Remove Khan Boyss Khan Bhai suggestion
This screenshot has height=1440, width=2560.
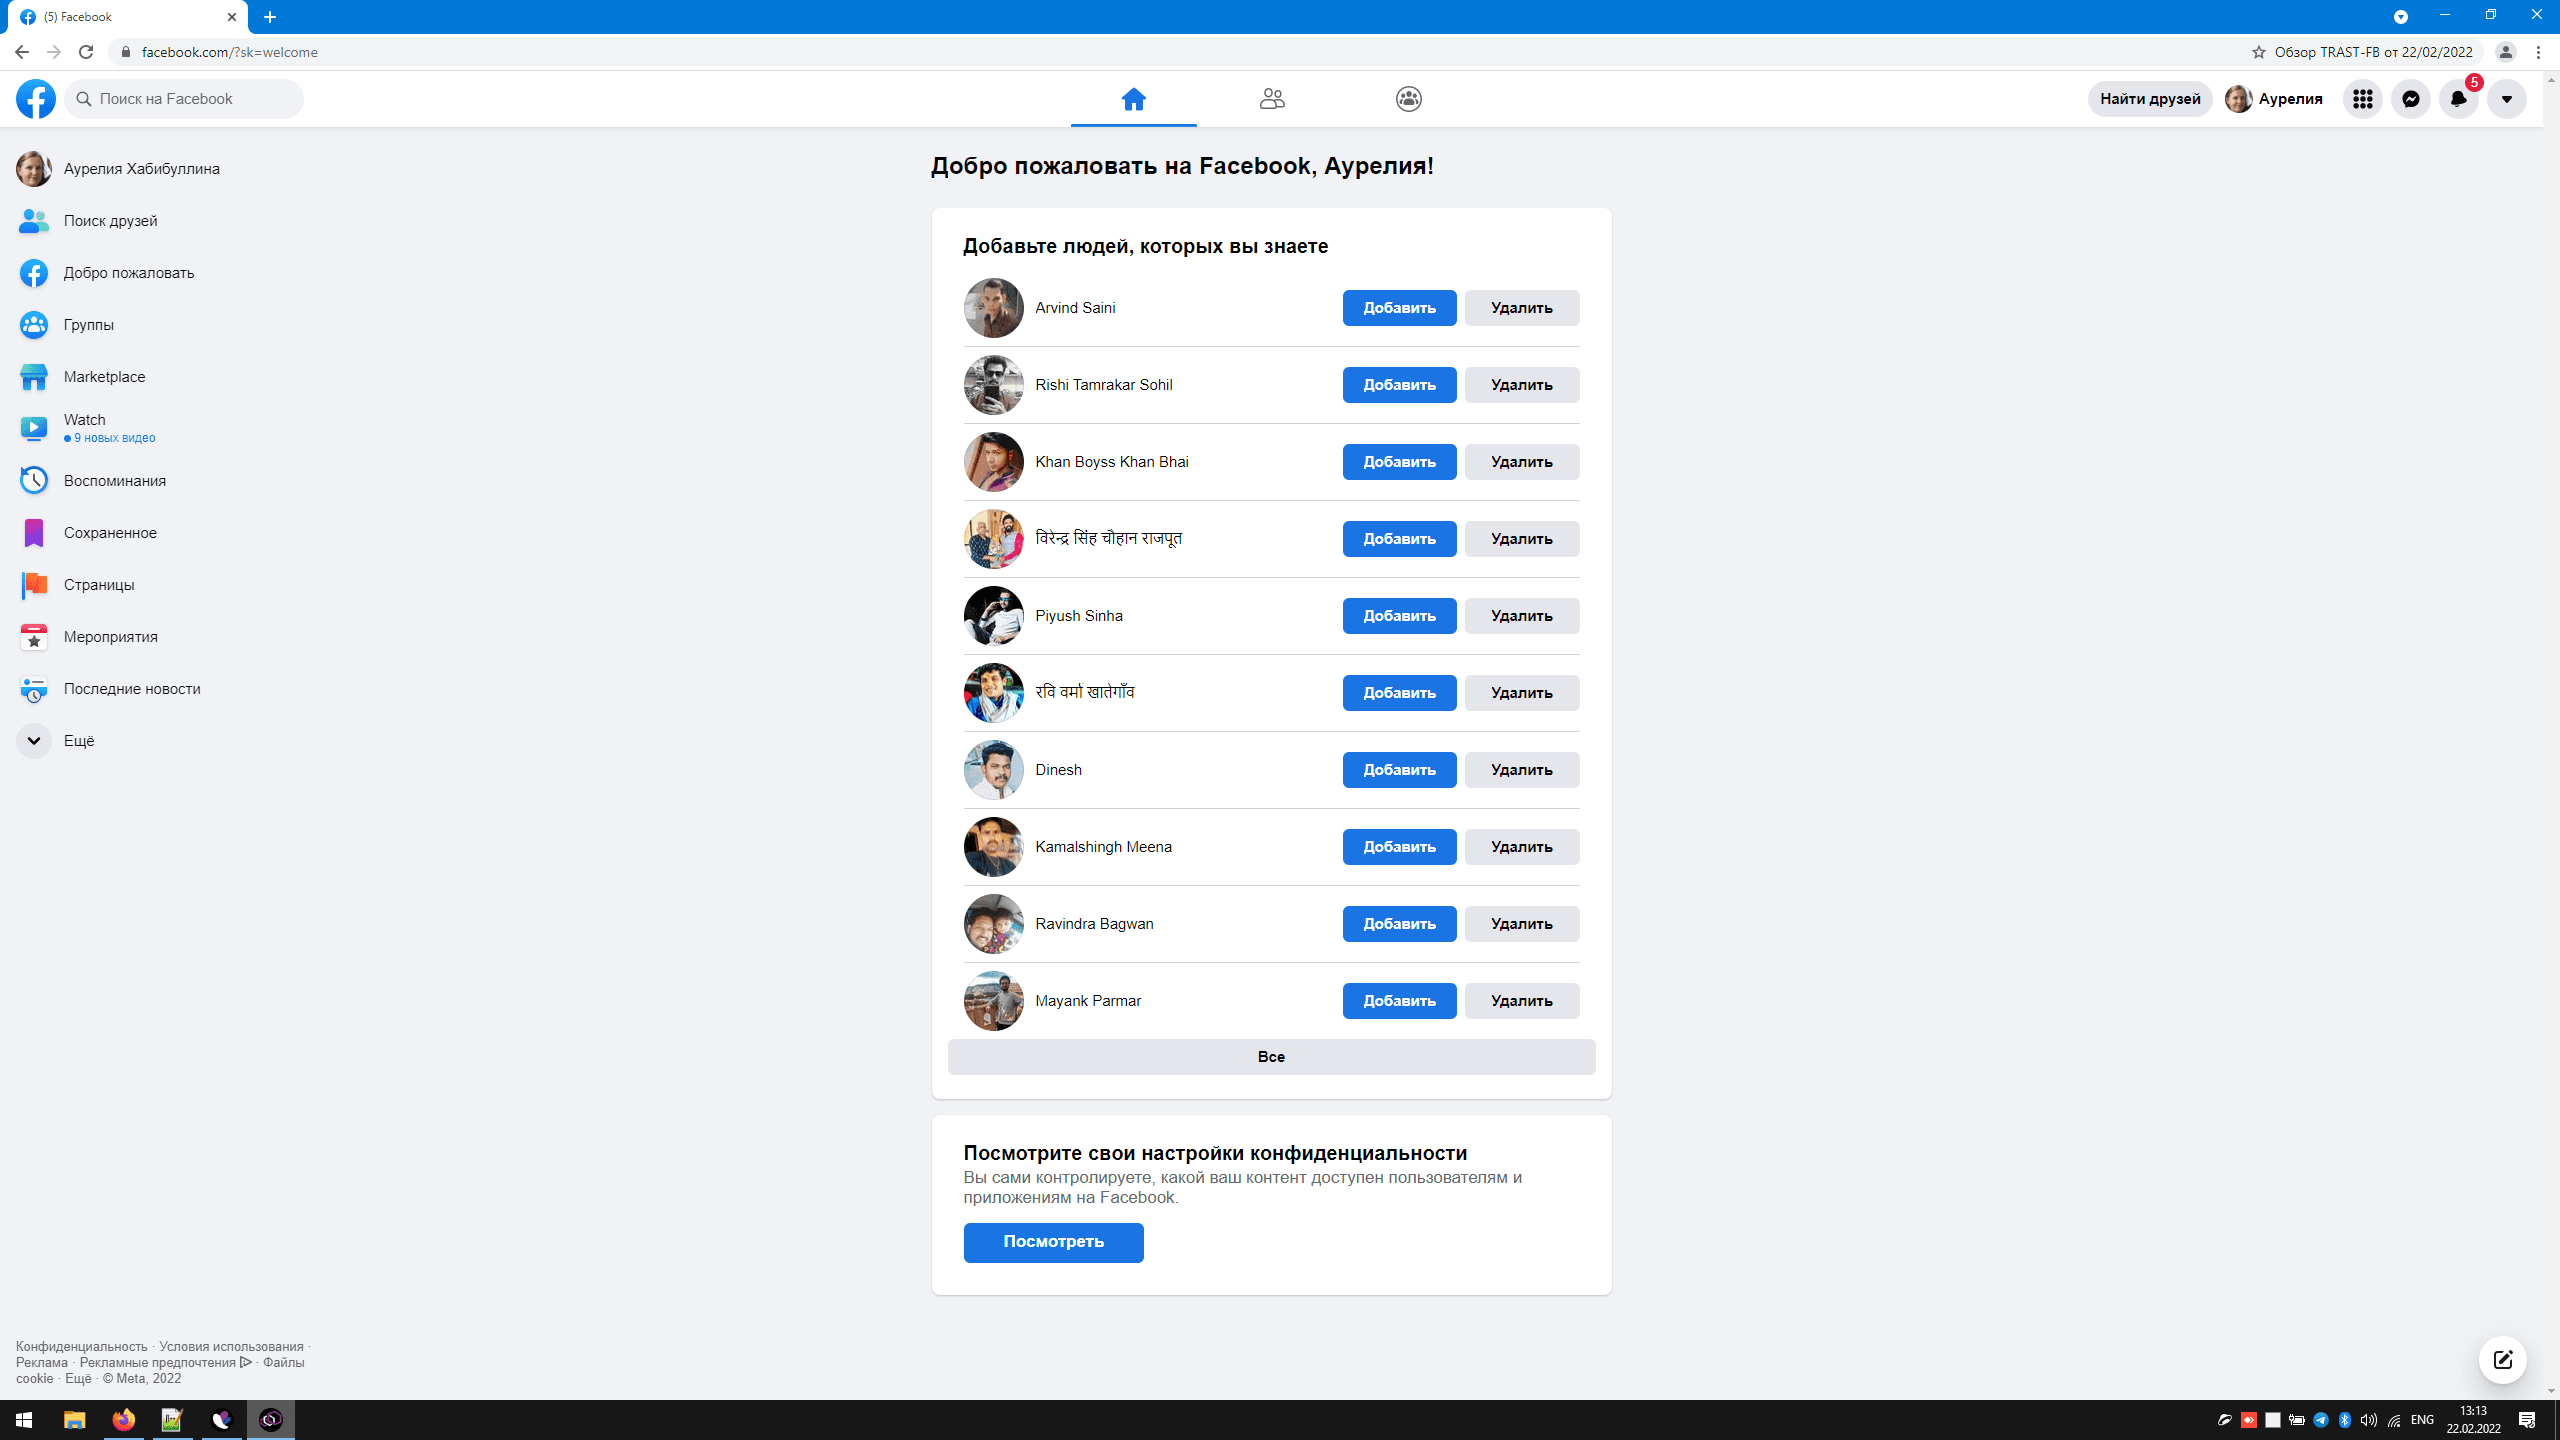1522,462
